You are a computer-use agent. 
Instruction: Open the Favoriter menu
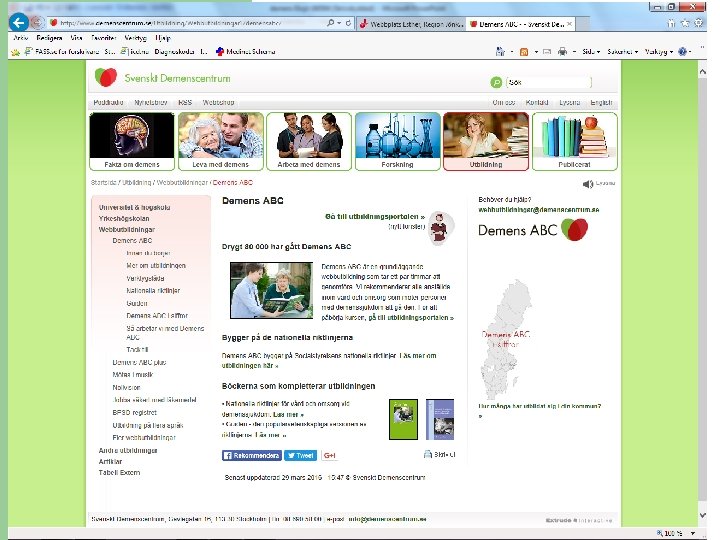coord(103,38)
